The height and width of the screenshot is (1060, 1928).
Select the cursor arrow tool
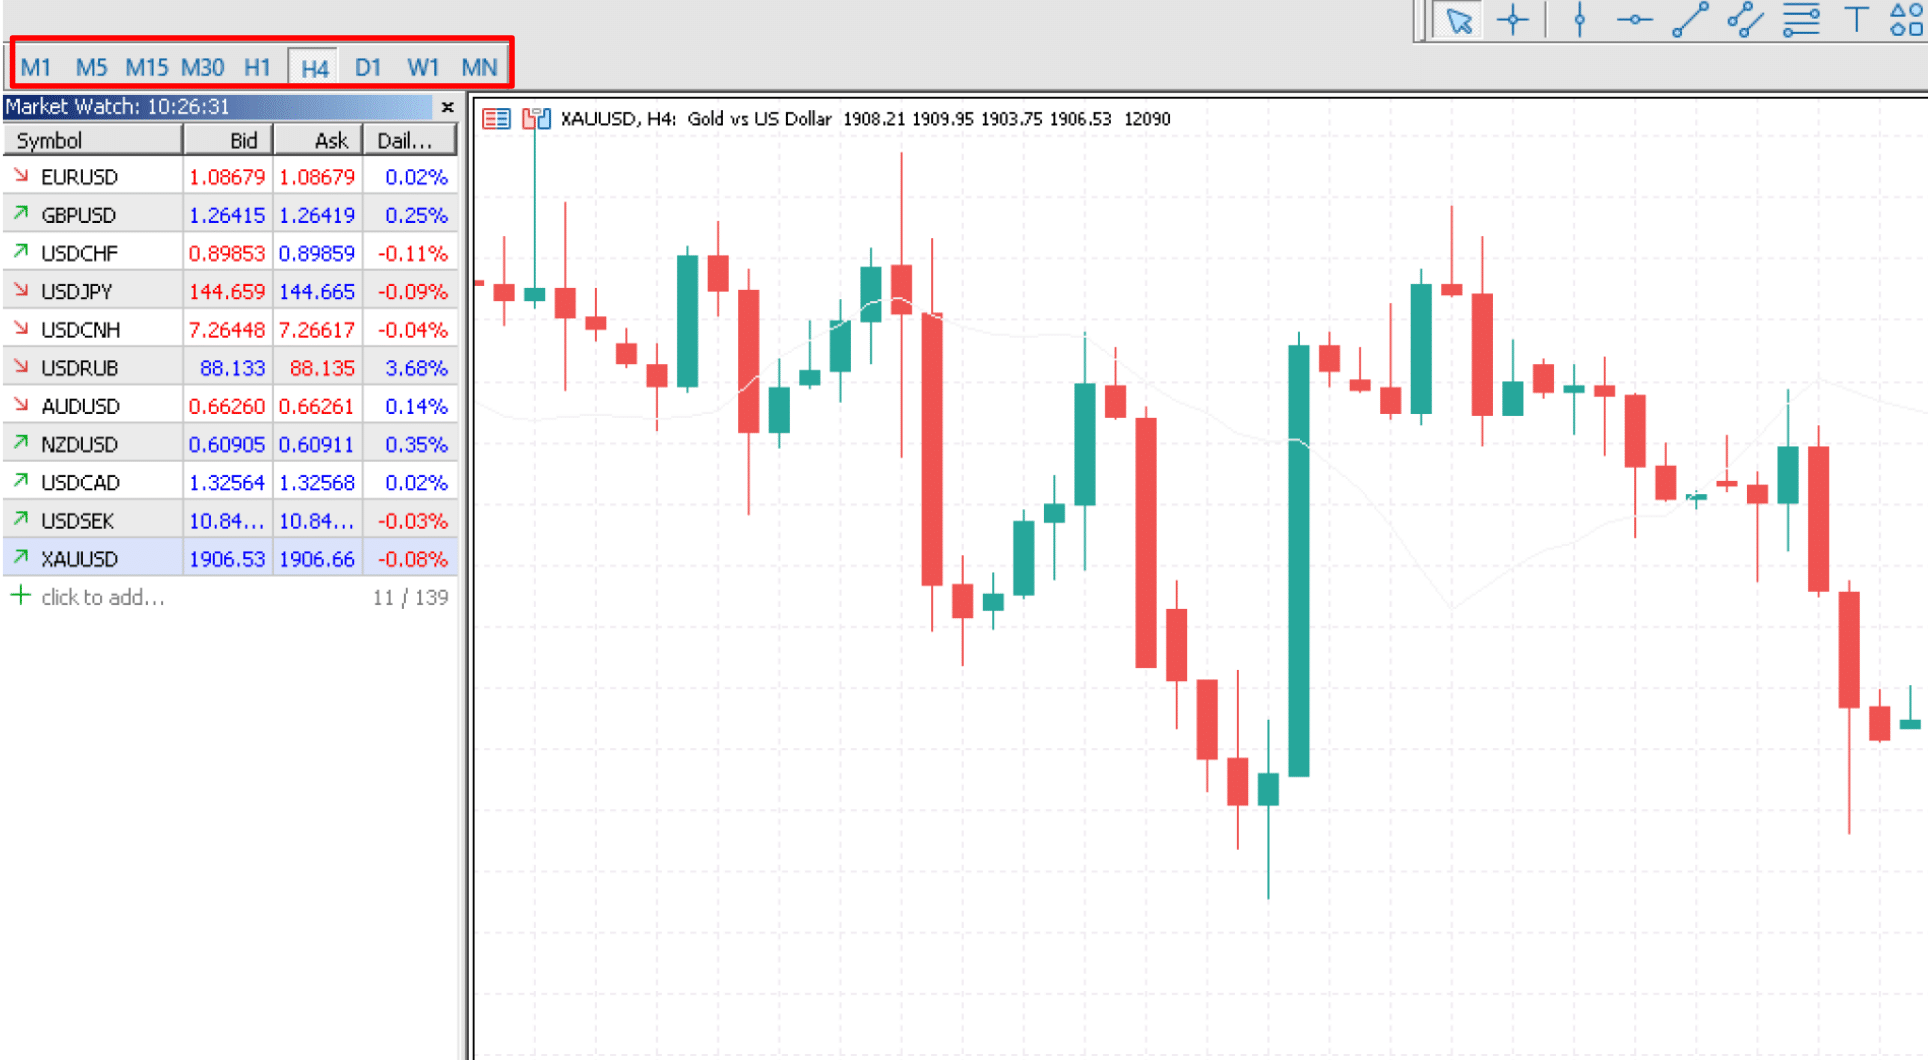tap(1459, 20)
